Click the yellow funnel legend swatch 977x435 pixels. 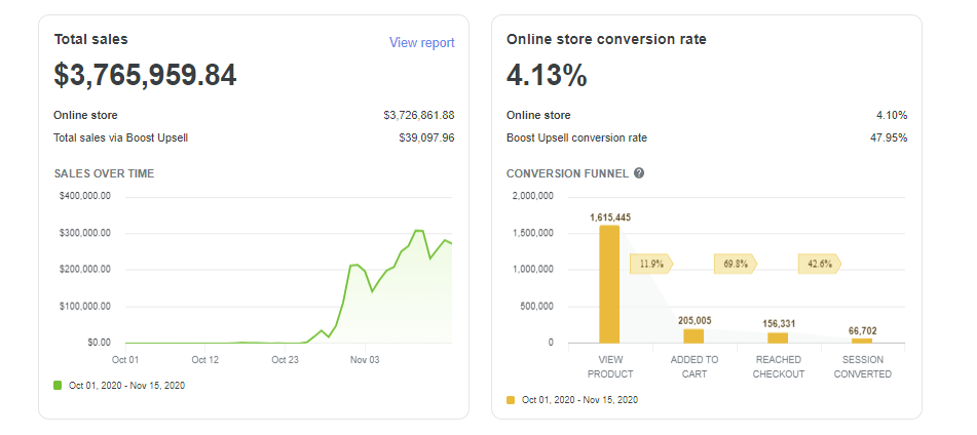[511, 399]
